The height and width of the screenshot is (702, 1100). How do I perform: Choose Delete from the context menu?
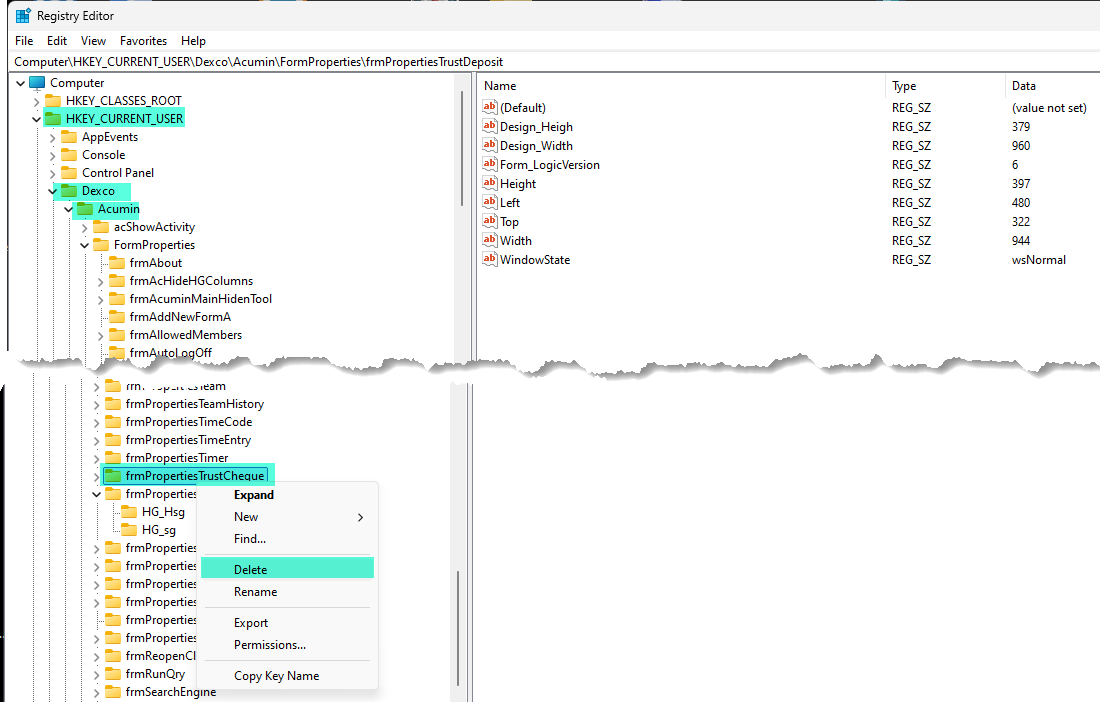tap(288, 569)
